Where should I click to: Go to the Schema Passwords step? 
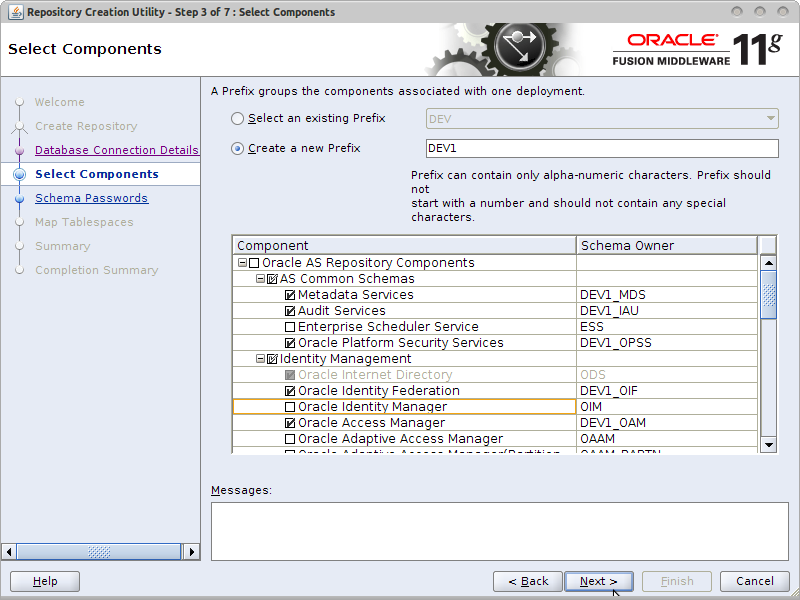pyautogui.click(x=92, y=198)
